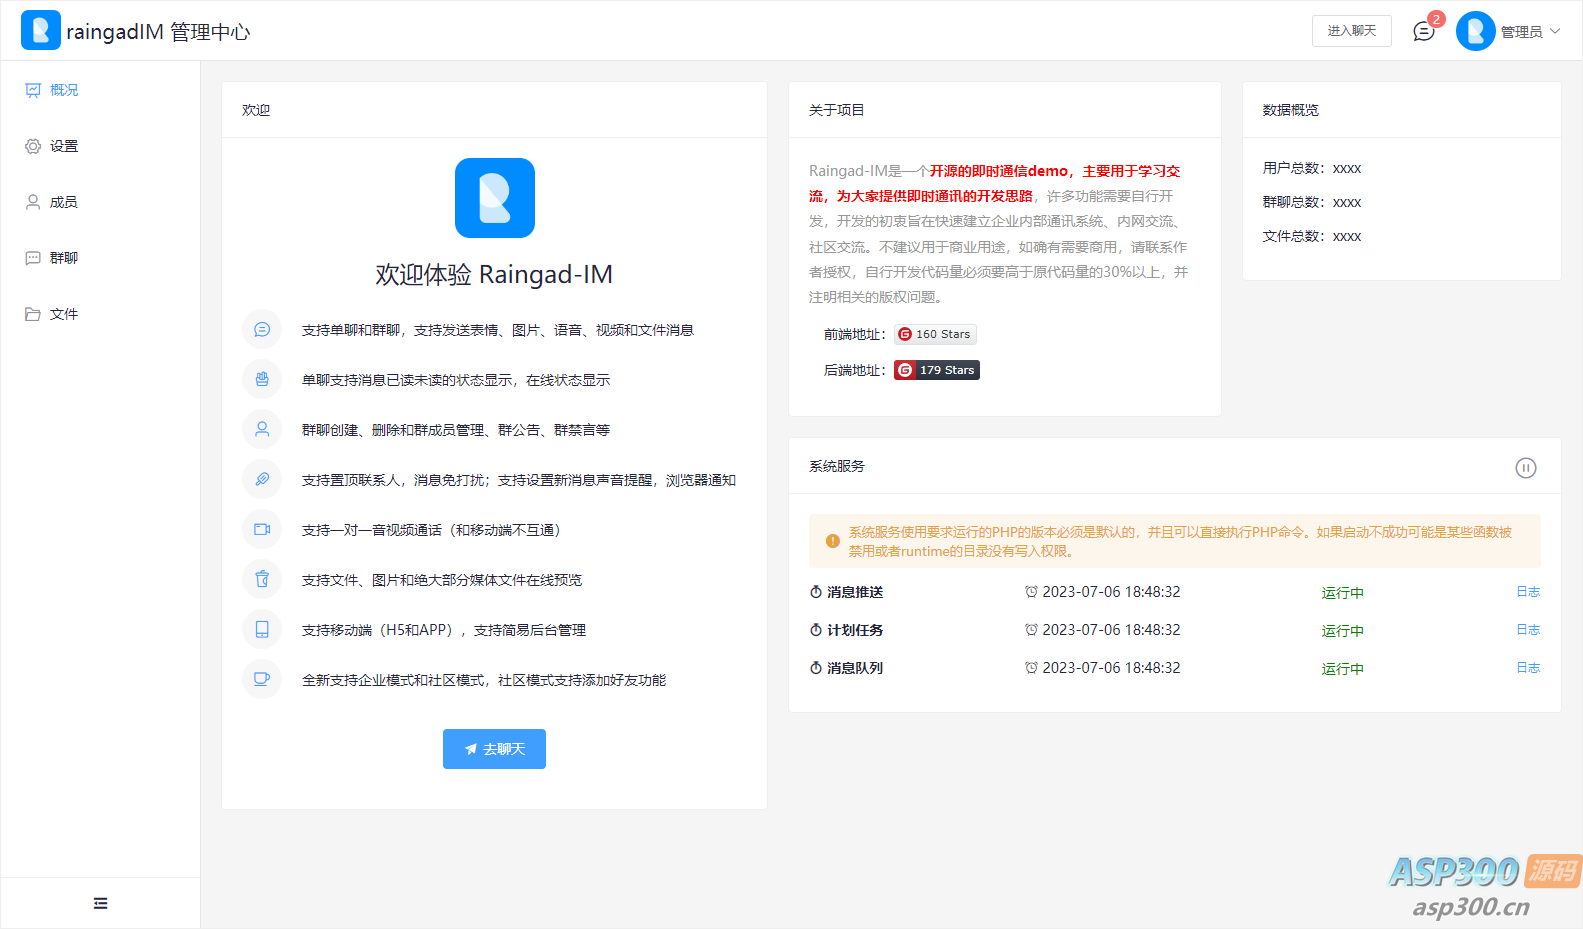Go to the 设置 settings page
The width and height of the screenshot is (1583, 929).
(x=64, y=146)
